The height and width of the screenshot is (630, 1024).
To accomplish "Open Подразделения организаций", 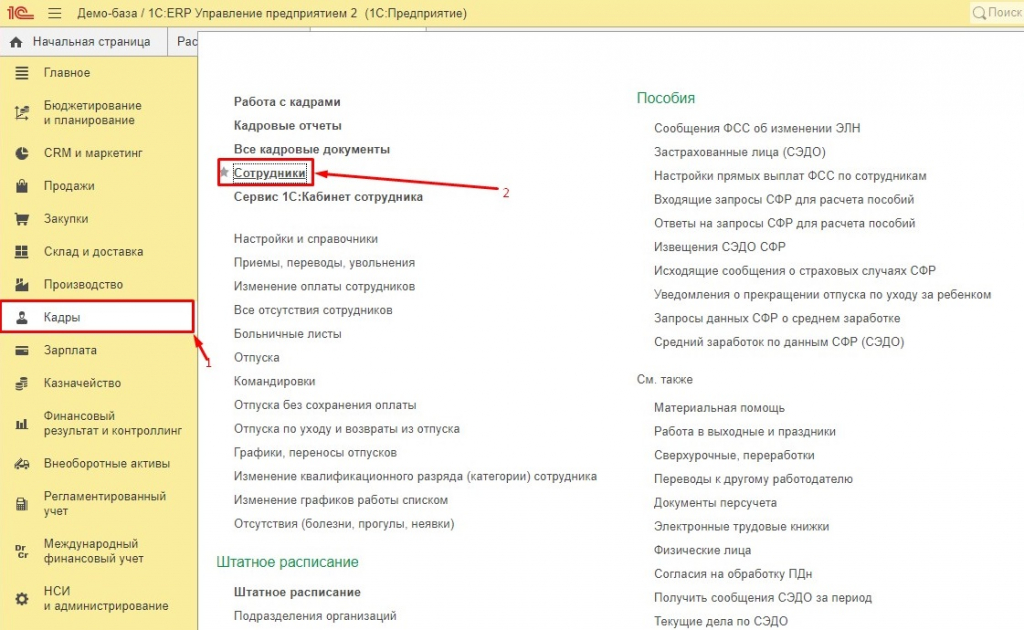I will [x=315, y=616].
